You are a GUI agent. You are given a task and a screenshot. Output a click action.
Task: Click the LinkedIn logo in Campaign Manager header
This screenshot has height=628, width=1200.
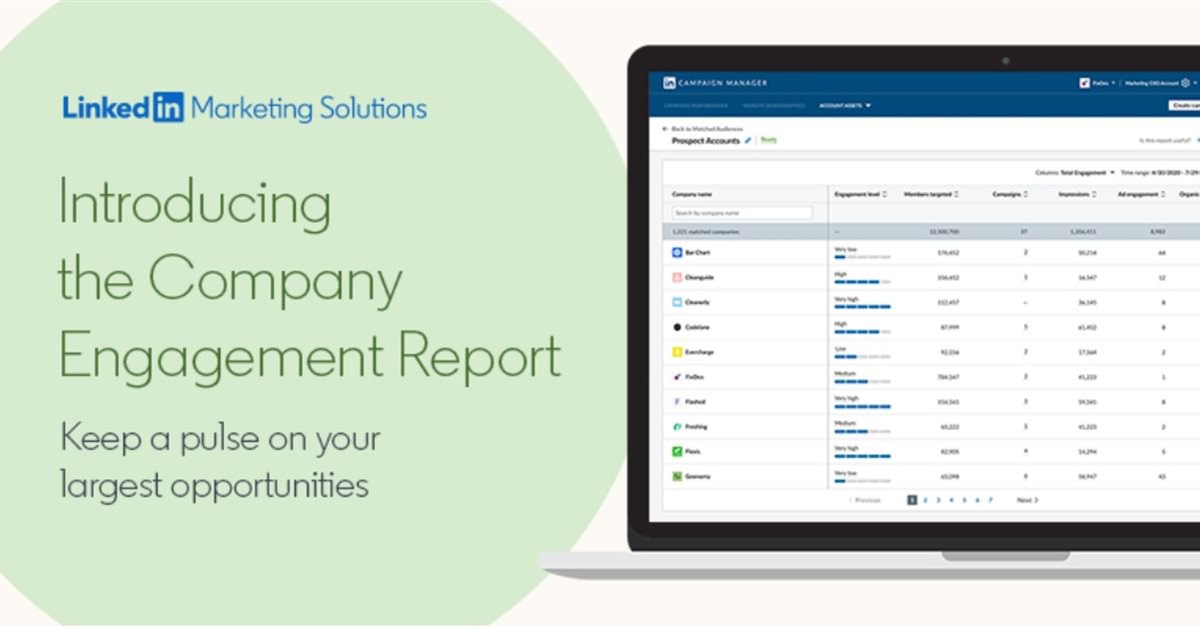(669, 83)
